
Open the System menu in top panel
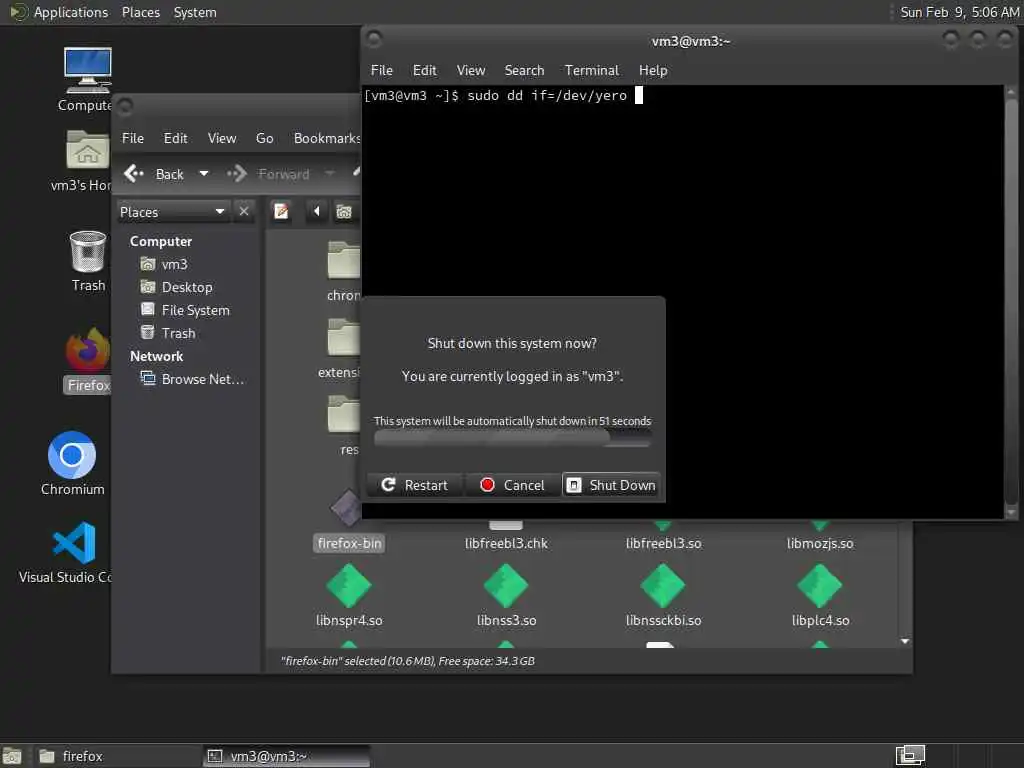tap(195, 12)
